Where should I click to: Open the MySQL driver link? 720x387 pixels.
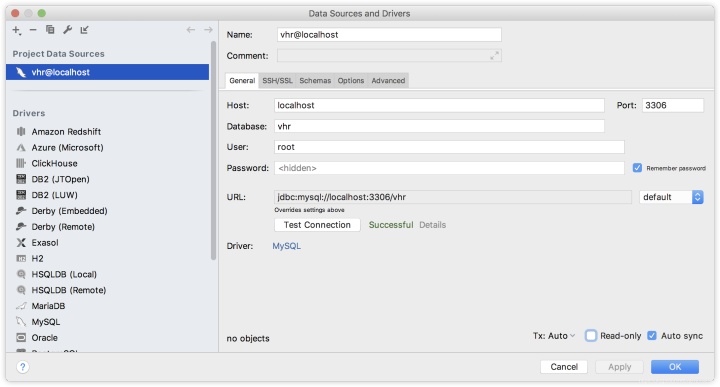(x=287, y=246)
